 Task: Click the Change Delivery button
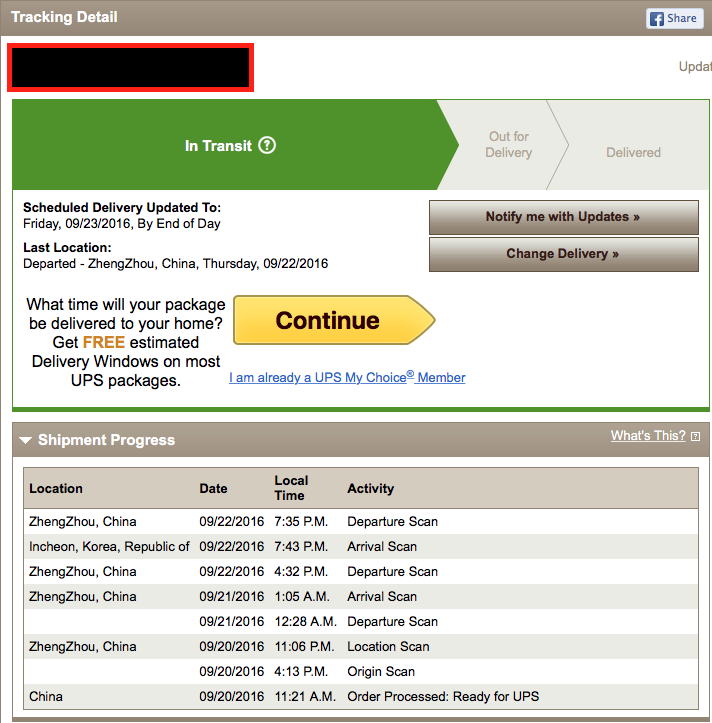coord(564,254)
